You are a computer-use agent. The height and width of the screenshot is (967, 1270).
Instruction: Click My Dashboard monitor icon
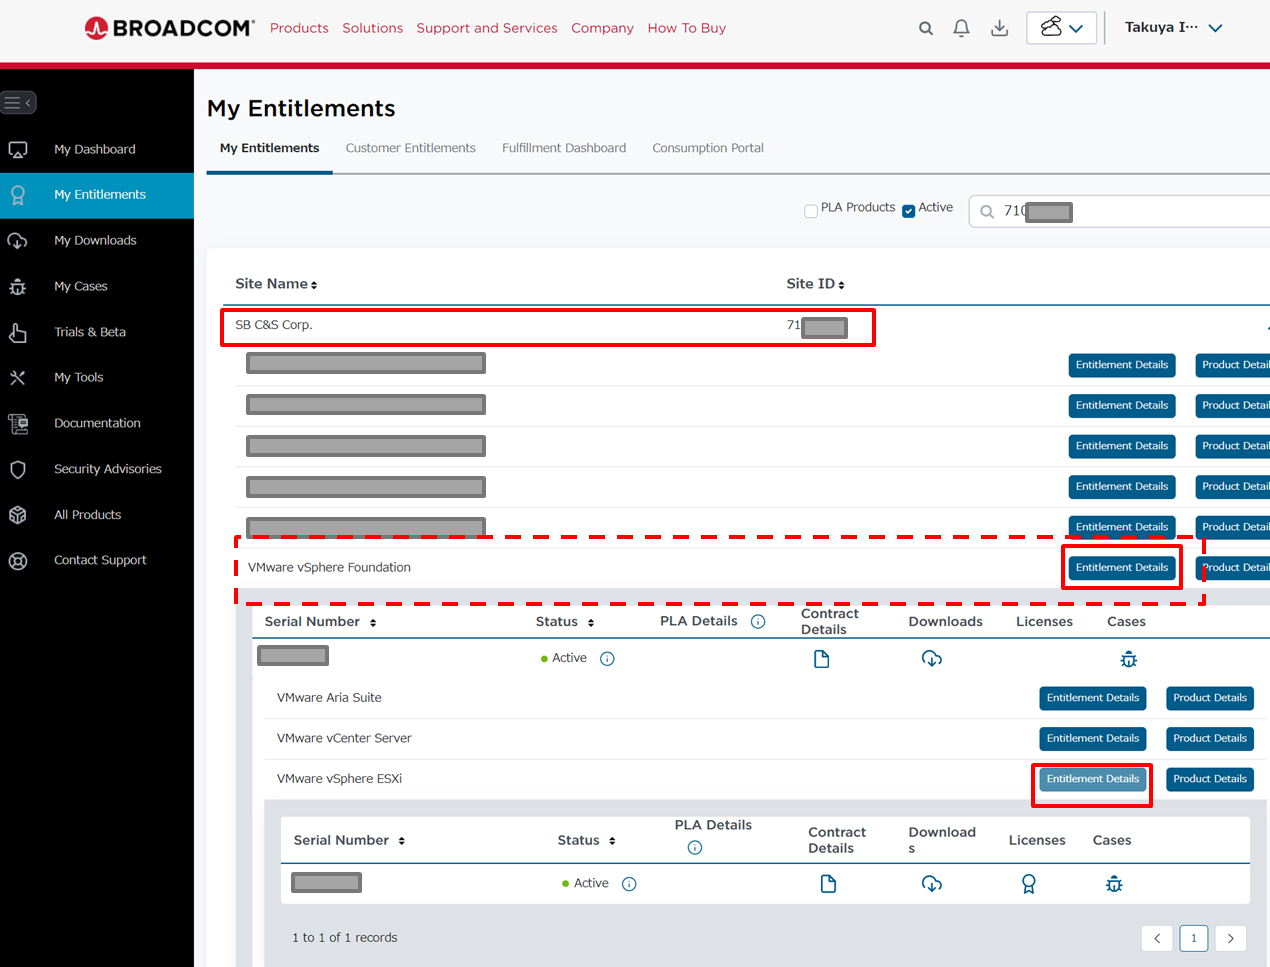click(x=18, y=150)
